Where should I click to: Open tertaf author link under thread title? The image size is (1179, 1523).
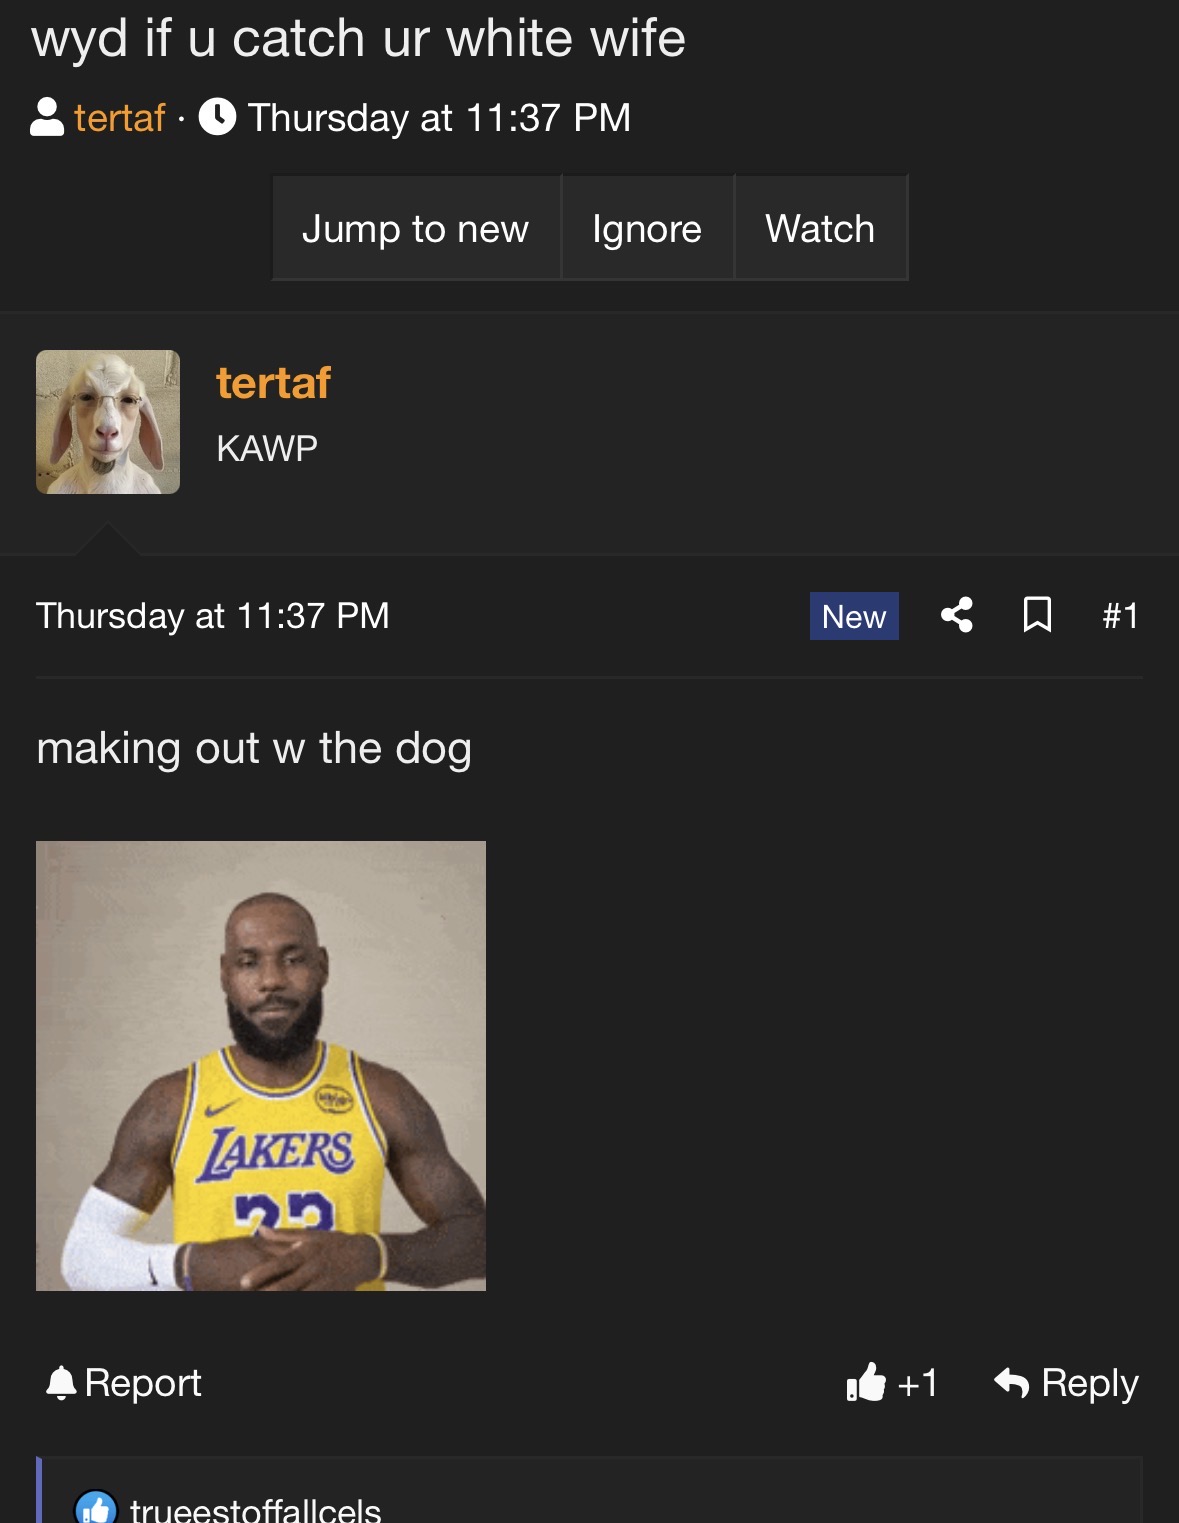pyautogui.click(x=119, y=118)
